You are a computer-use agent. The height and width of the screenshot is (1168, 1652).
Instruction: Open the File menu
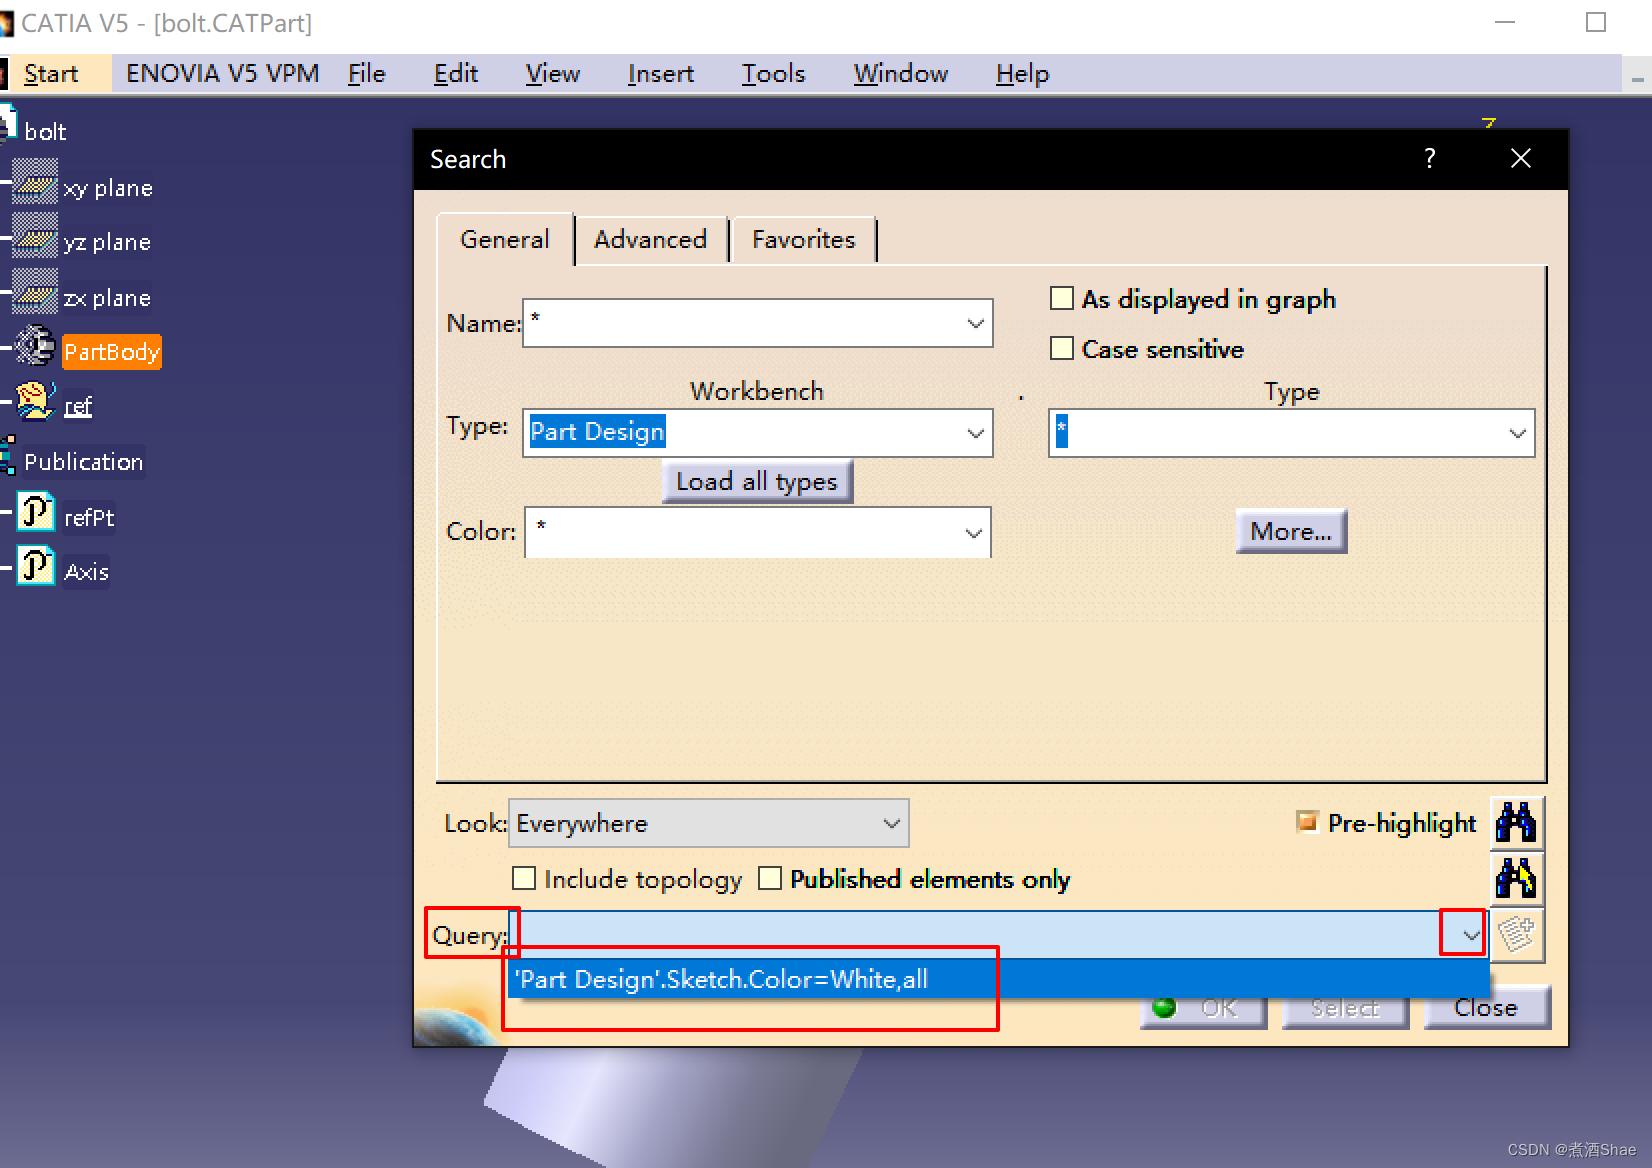point(367,74)
